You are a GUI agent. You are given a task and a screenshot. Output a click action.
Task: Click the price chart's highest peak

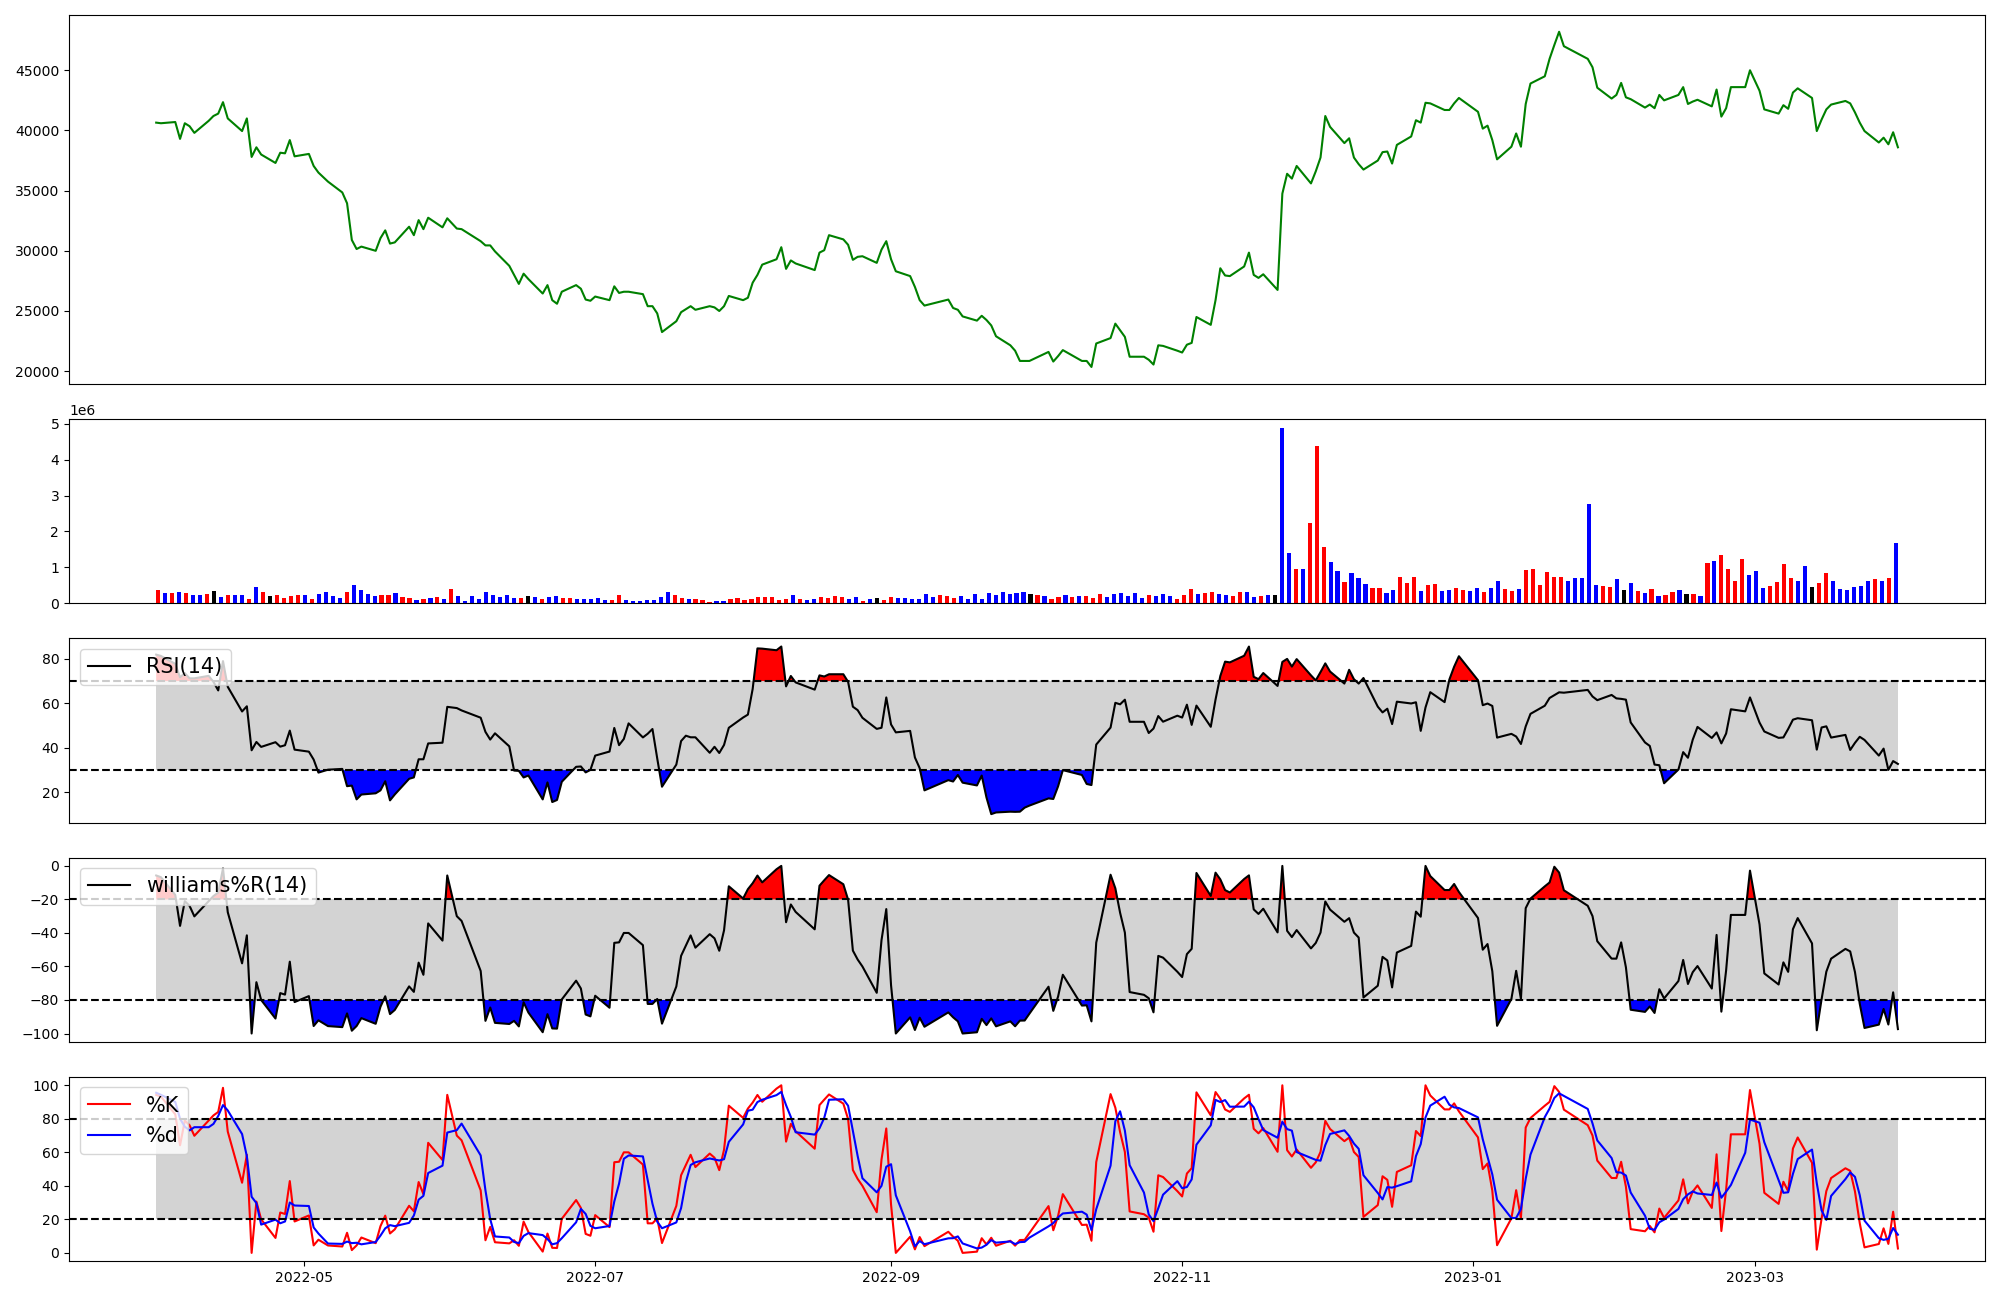coord(1558,32)
